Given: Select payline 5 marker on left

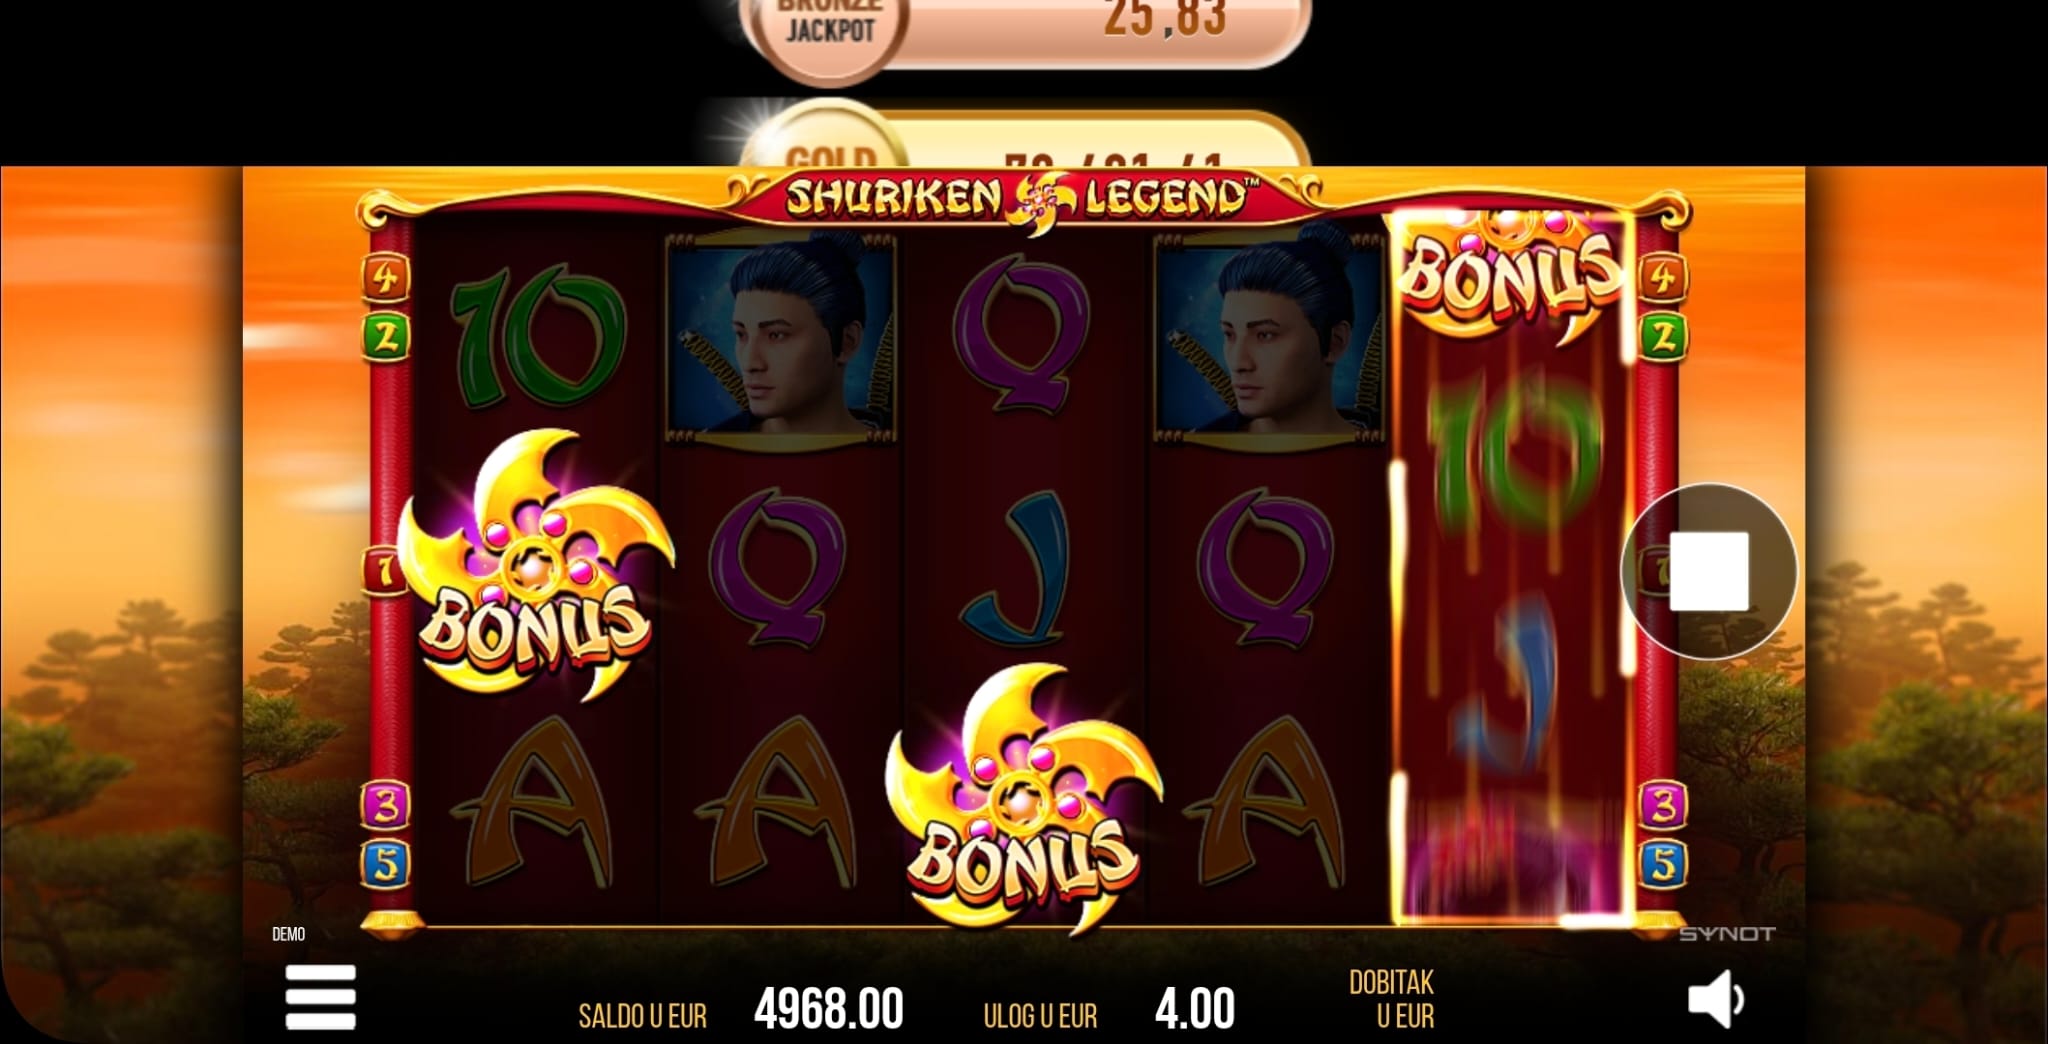Looking at the screenshot, I should [x=386, y=864].
